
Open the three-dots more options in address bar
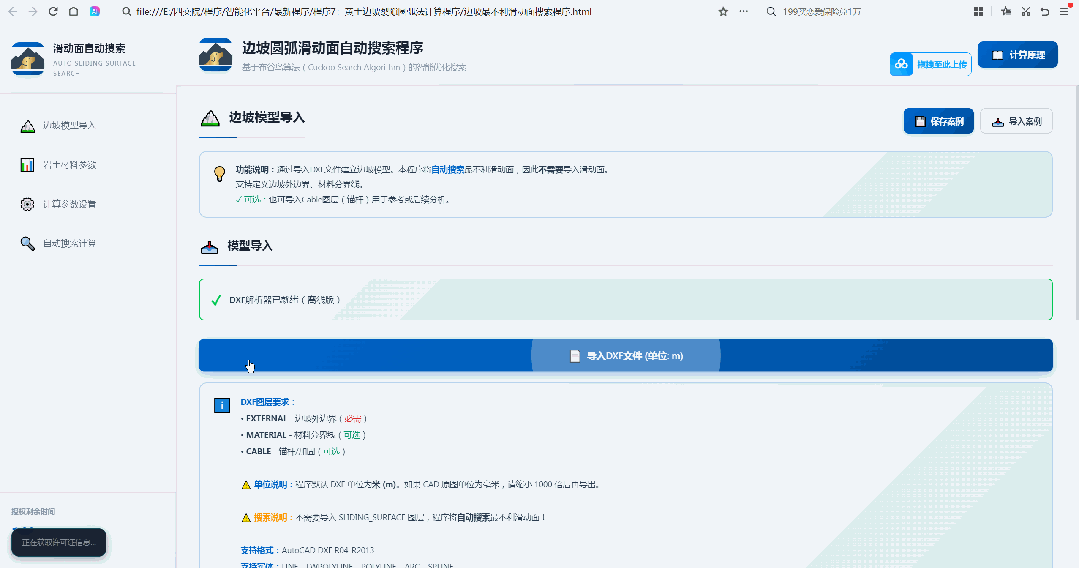[x=744, y=12]
